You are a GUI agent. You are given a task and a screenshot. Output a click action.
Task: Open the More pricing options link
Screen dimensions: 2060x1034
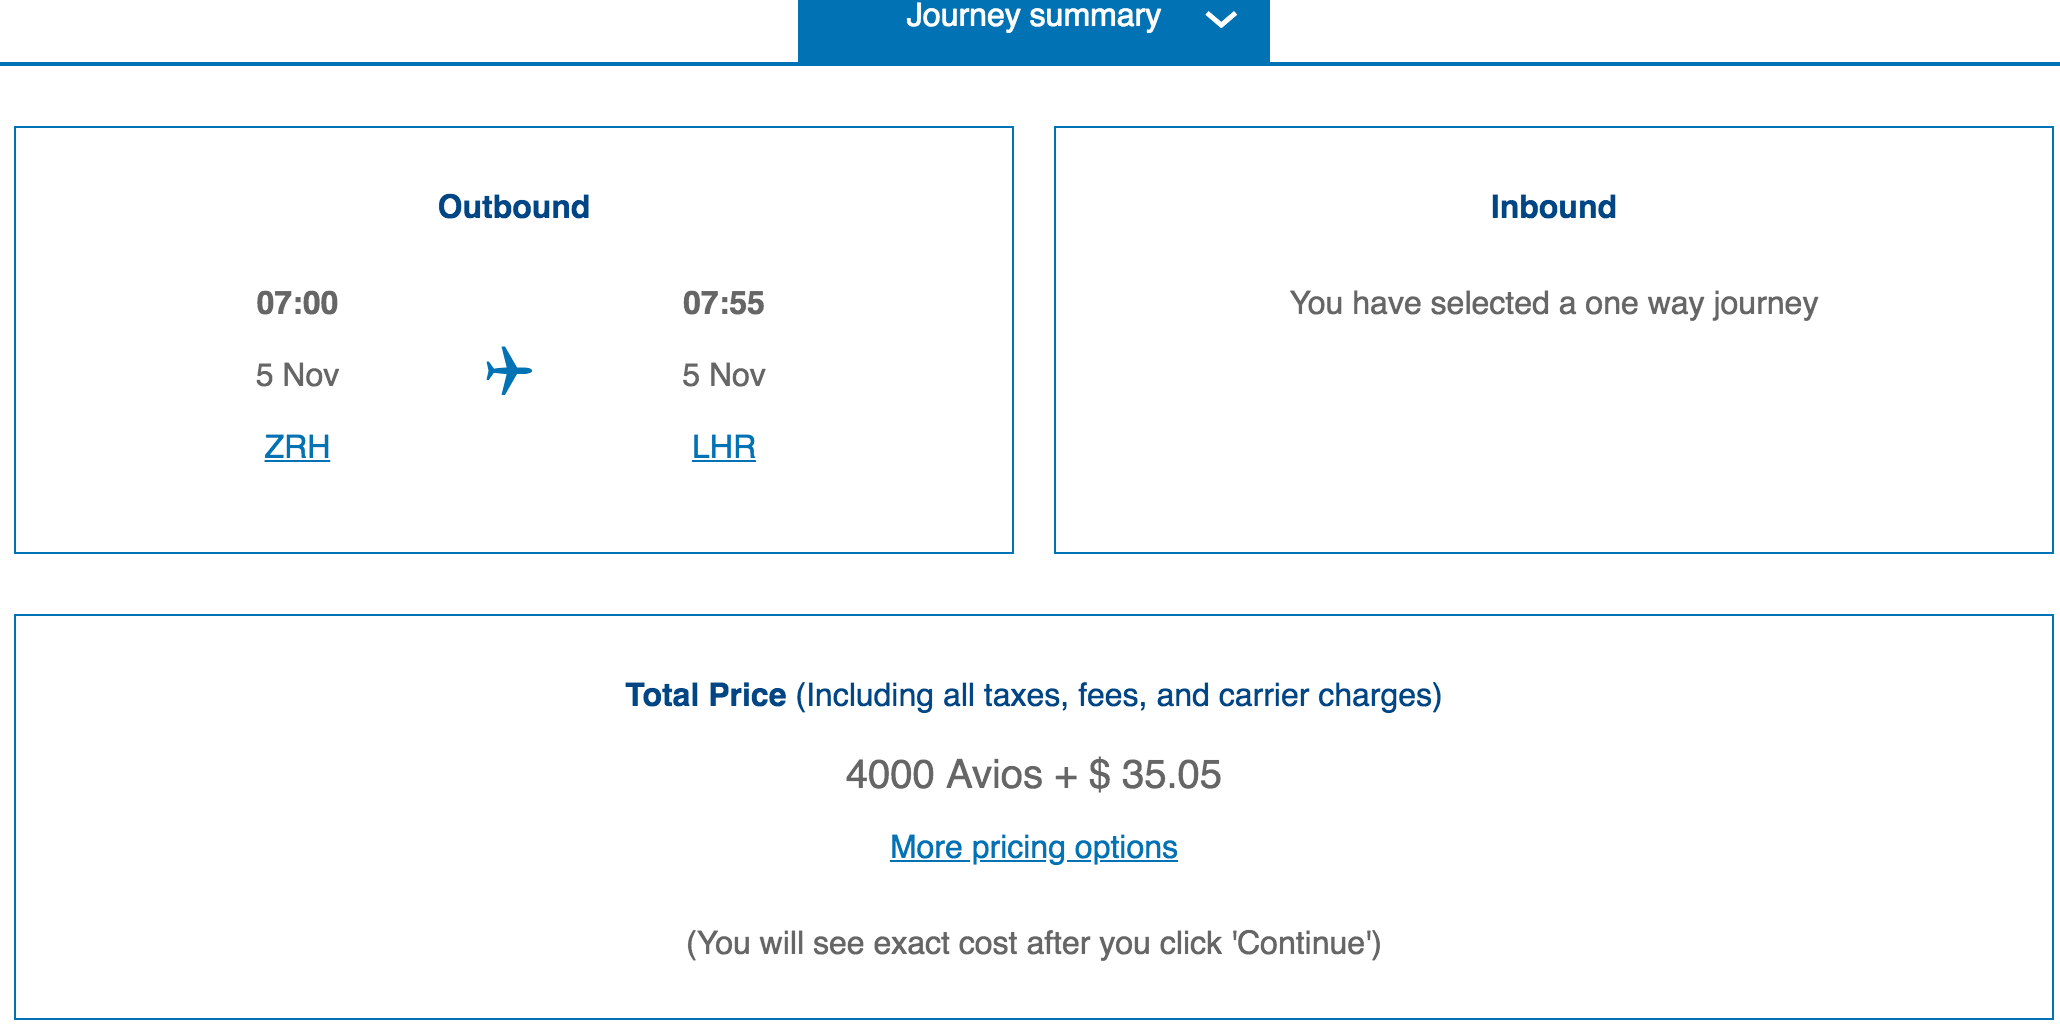[x=1033, y=847]
